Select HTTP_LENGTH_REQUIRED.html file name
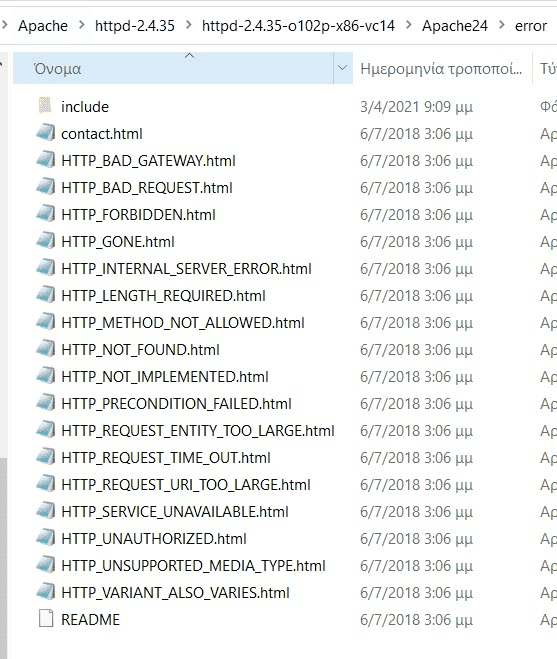The width and height of the screenshot is (557, 659). pos(164,295)
